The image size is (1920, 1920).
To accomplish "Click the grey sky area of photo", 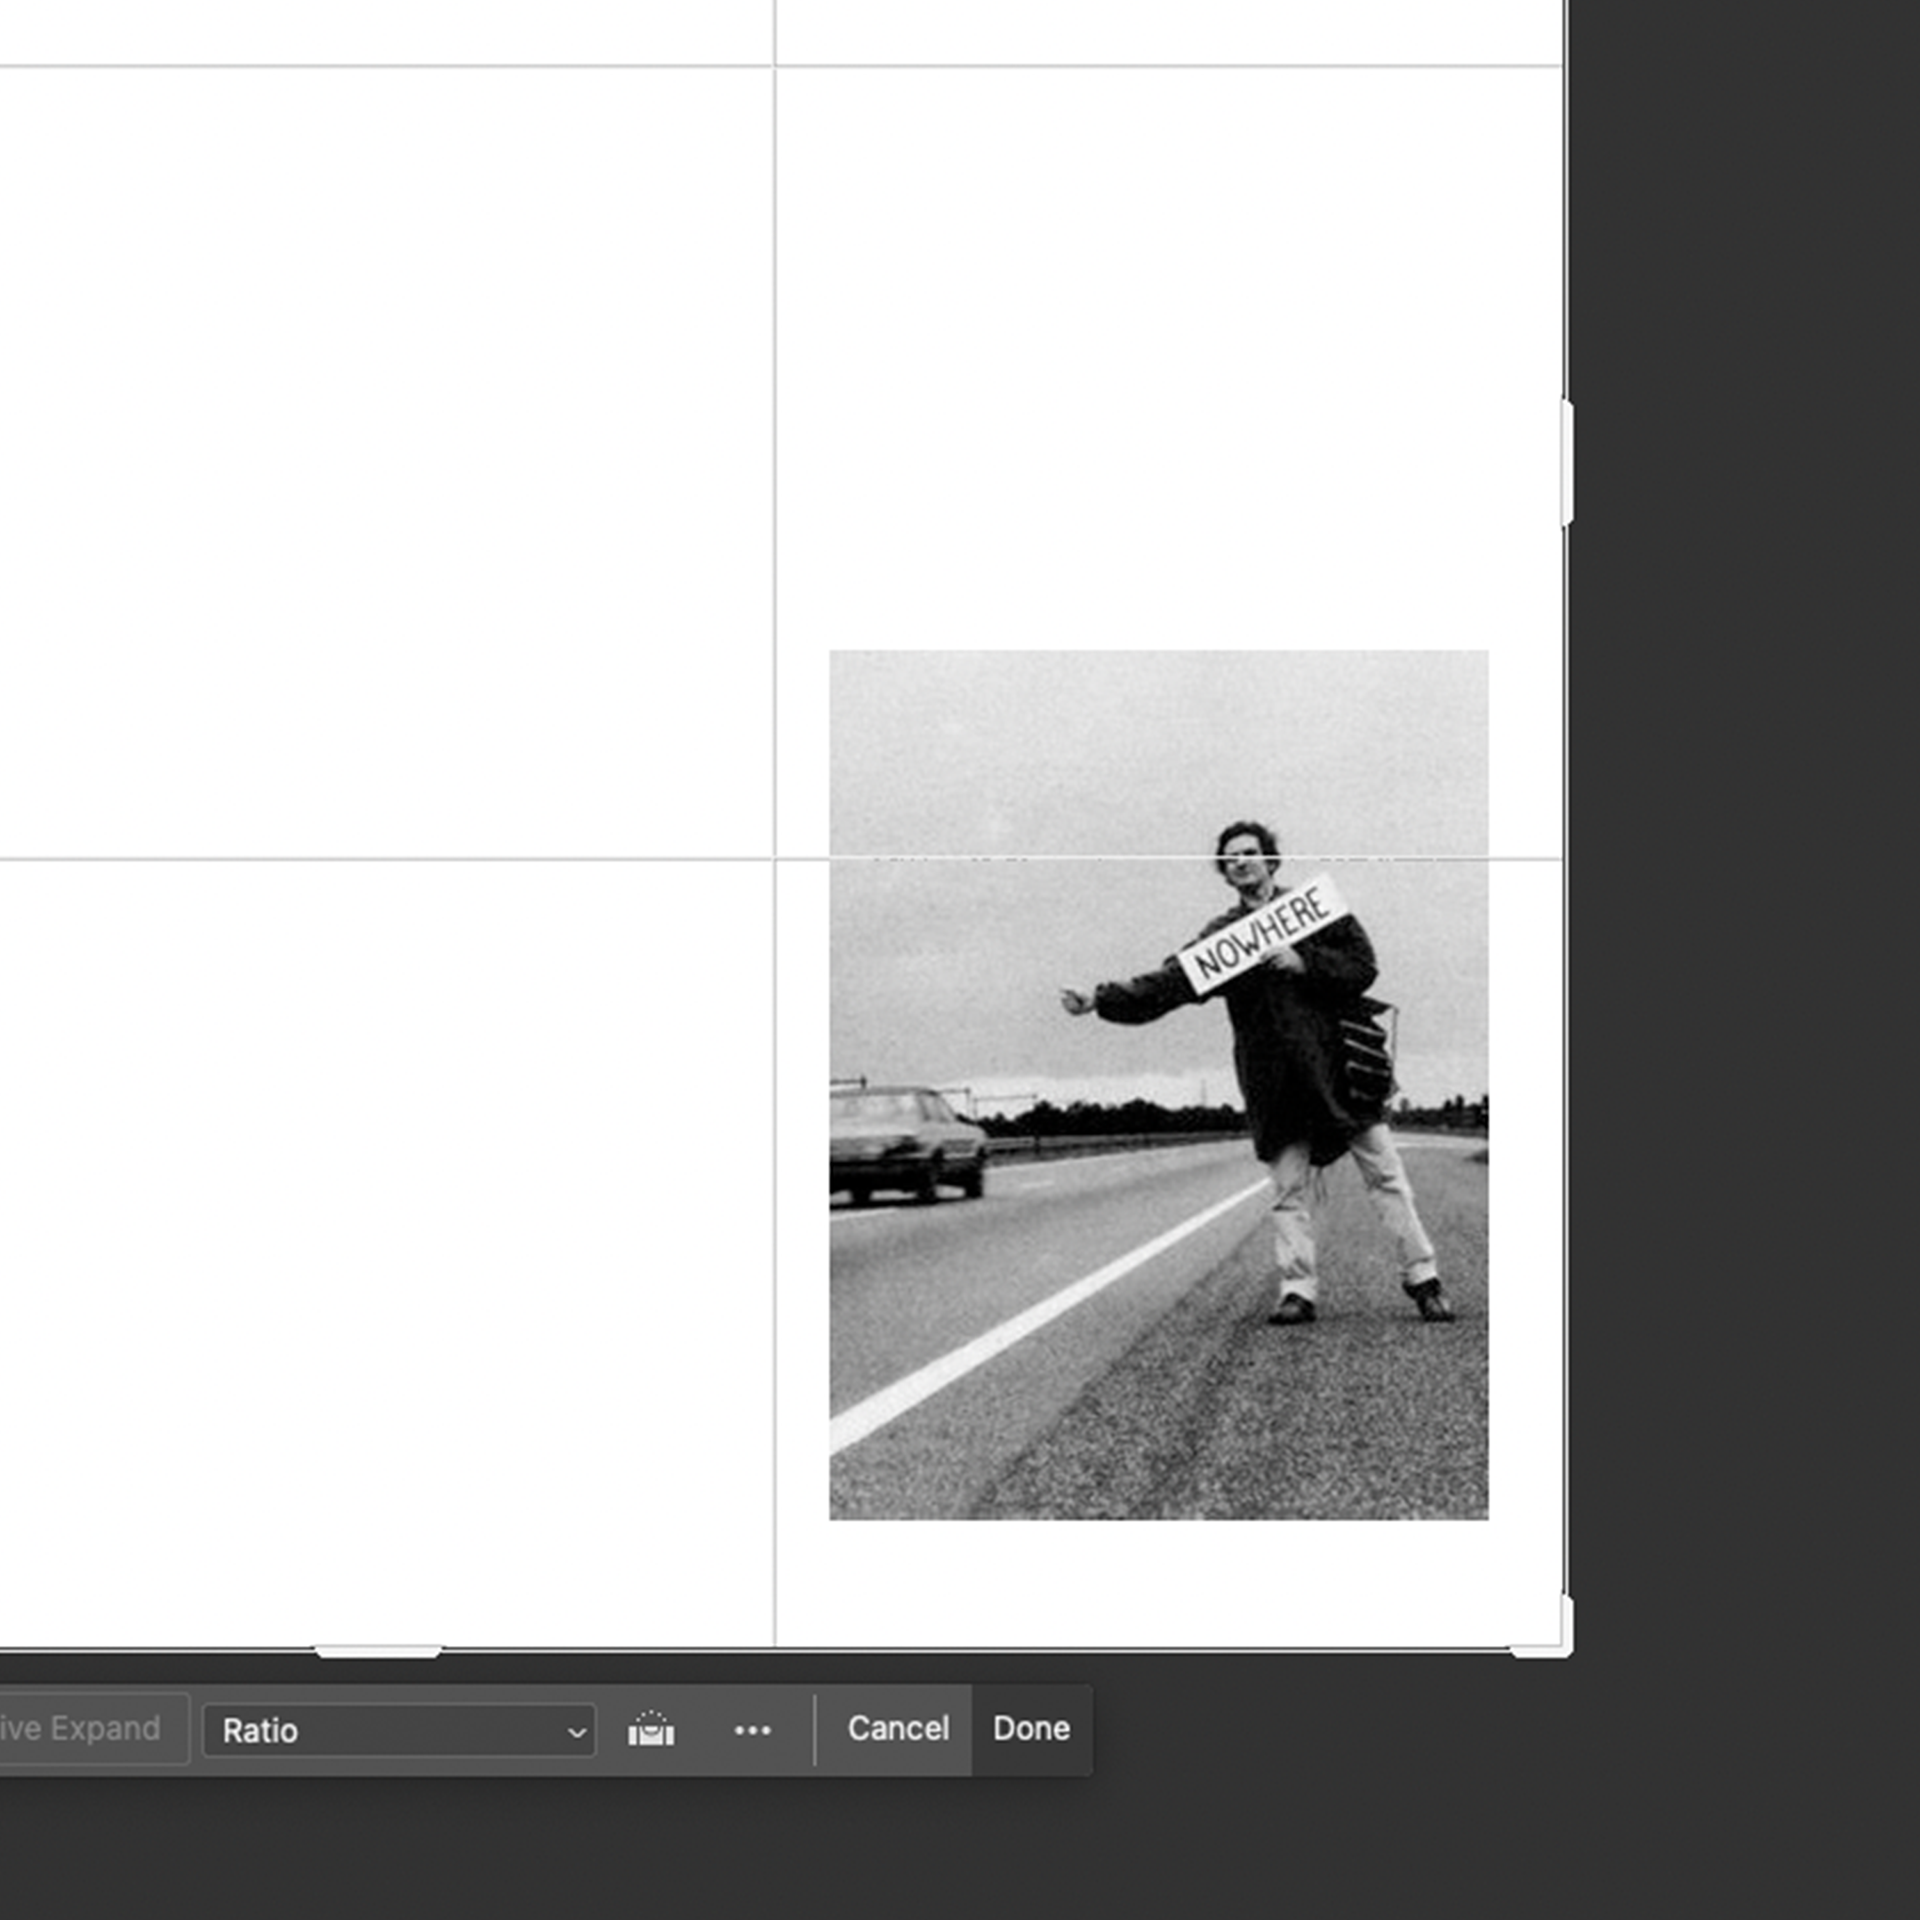I will pos(1000,740).
